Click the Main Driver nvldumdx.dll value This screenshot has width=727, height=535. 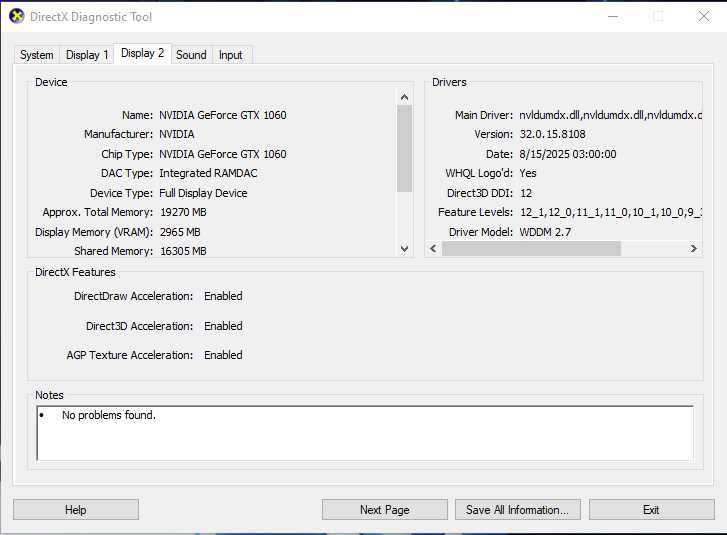click(x=610, y=115)
